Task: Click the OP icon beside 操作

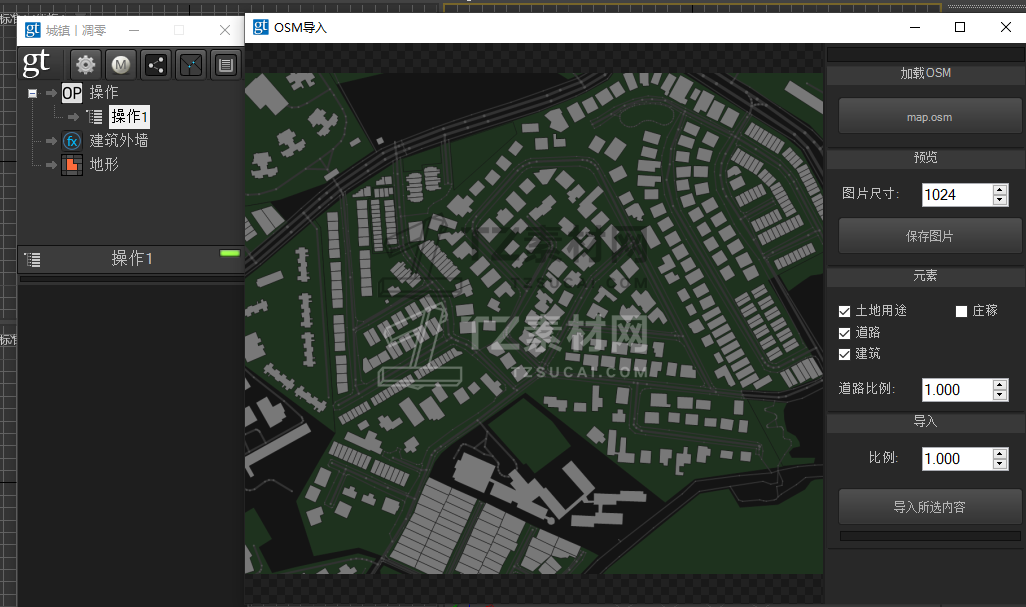Action: 72,93
